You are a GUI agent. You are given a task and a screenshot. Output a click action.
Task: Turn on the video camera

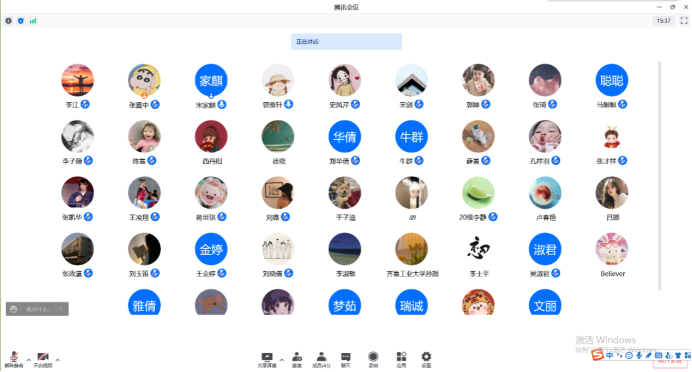click(43, 360)
